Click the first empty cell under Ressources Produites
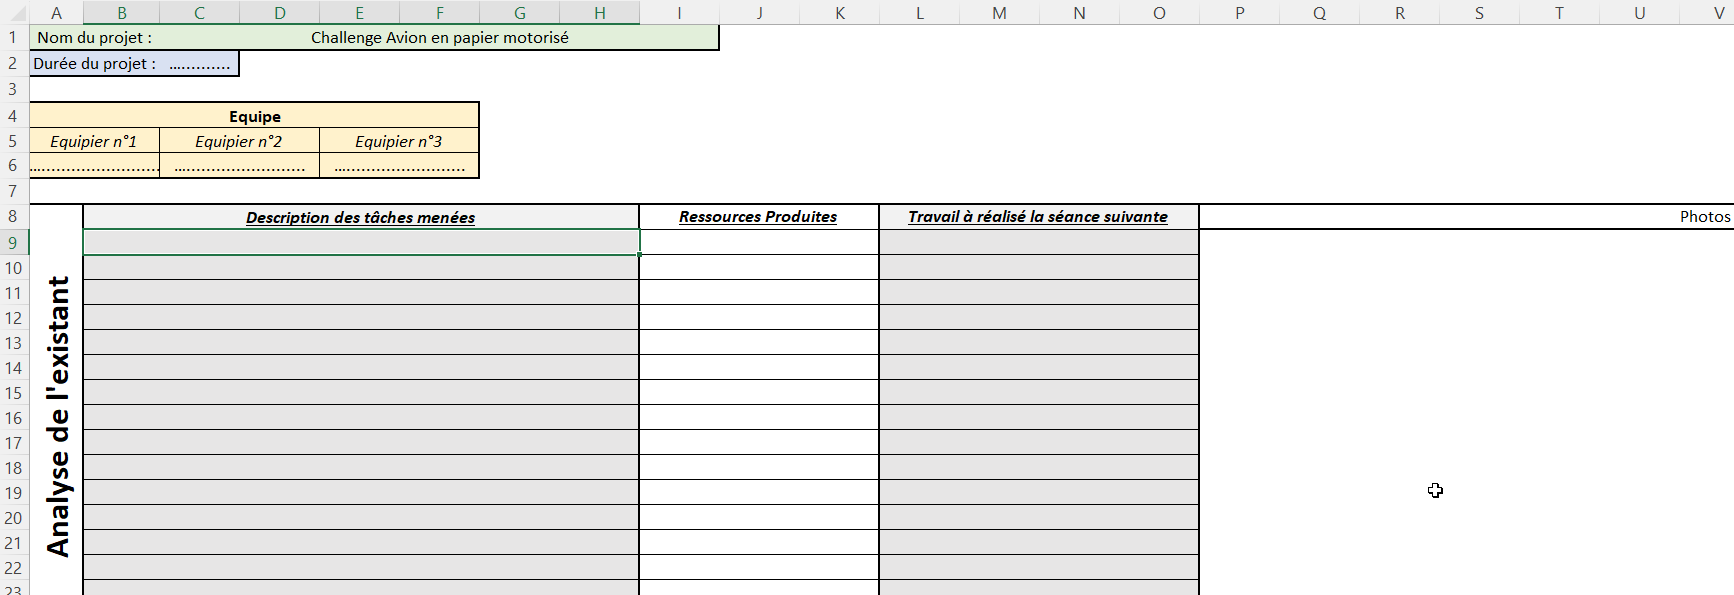This screenshot has width=1734, height=595. [x=758, y=242]
